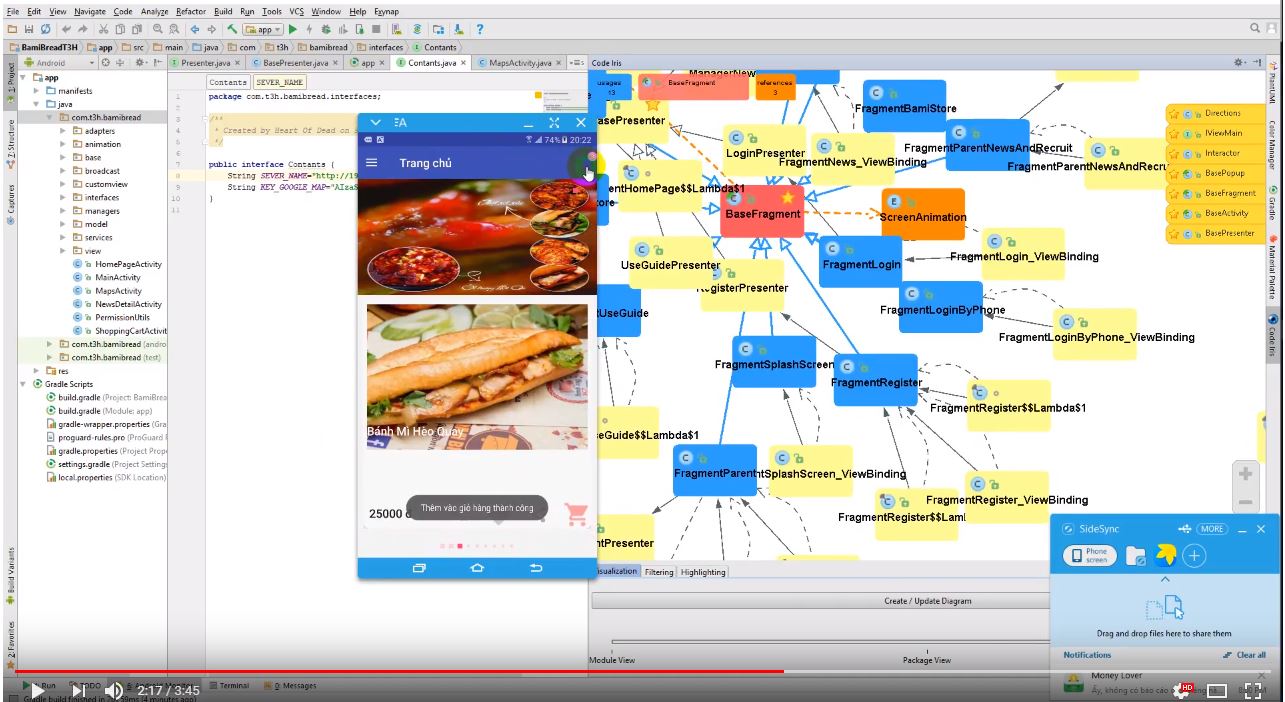
Task: Click top-right search magnifier icon
Action: point(1256,29)
